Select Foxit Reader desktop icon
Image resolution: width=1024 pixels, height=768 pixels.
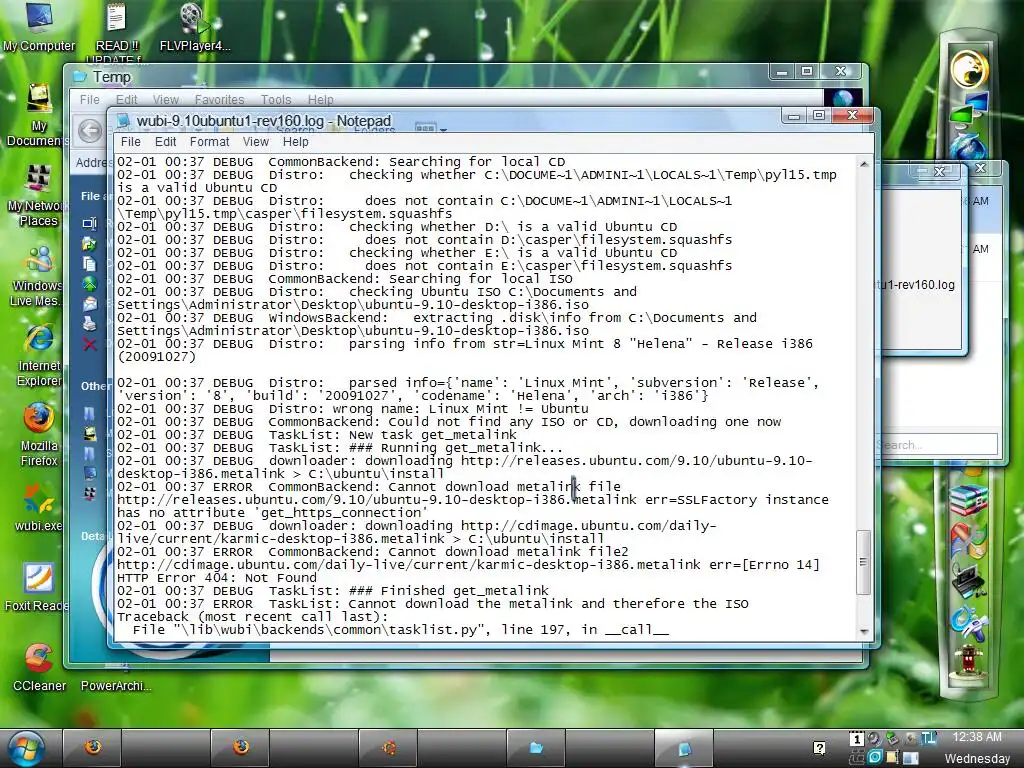click(39, 588)
